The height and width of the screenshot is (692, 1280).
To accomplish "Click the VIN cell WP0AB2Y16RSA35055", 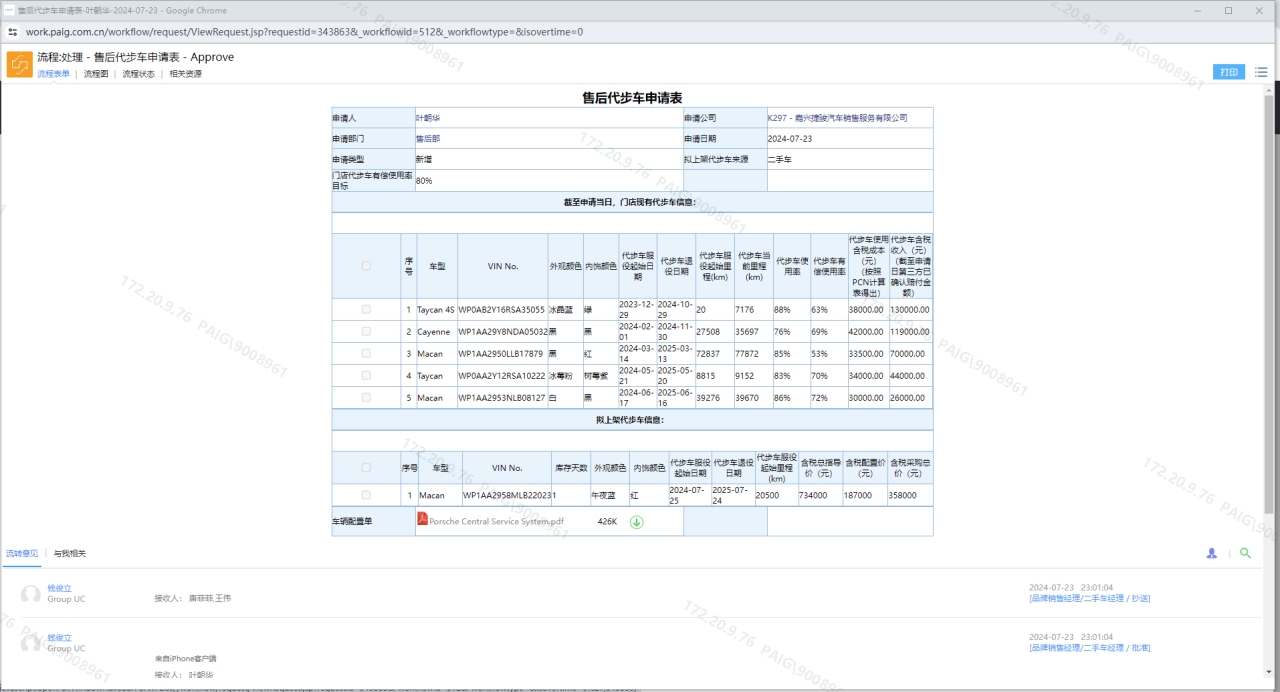I will 502,310.
